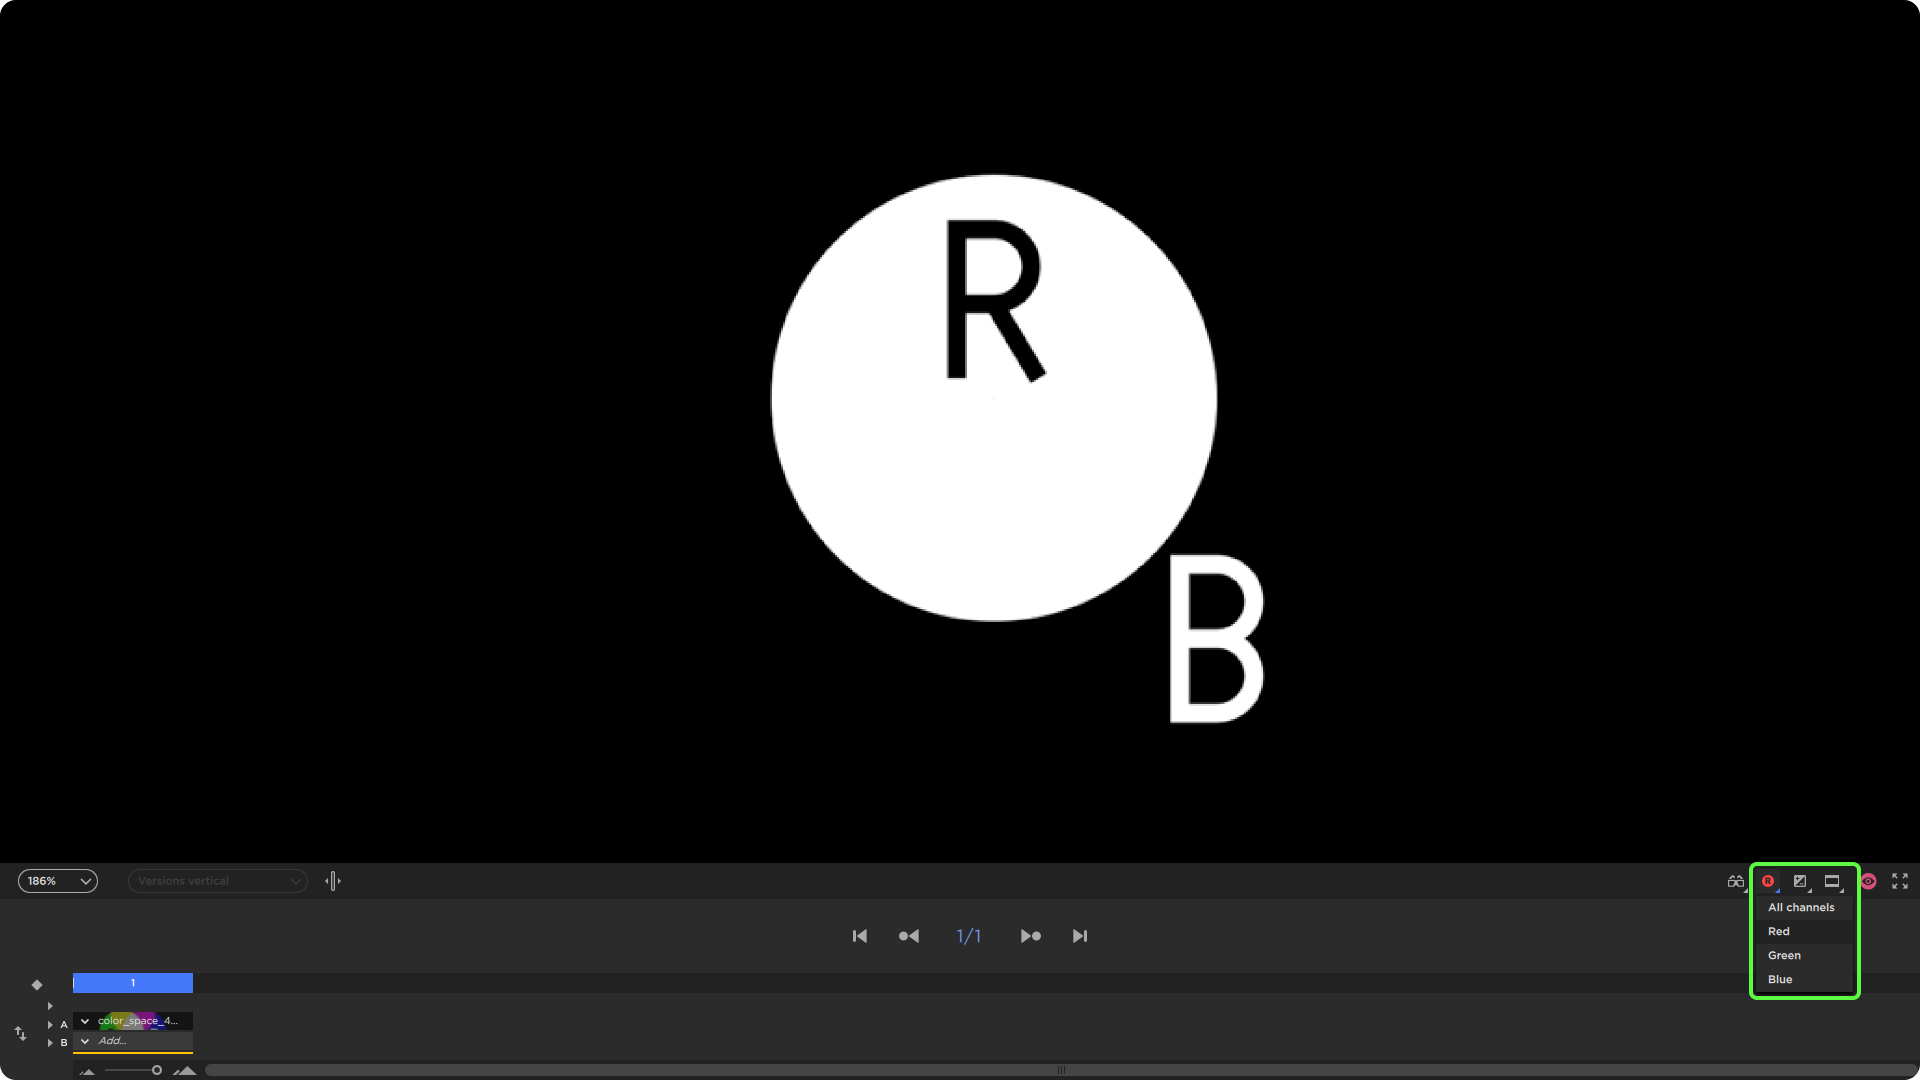This screenshot has width=1920, height=1080.
Task: Select the Blue channel option
Action: pos(1805,979)
